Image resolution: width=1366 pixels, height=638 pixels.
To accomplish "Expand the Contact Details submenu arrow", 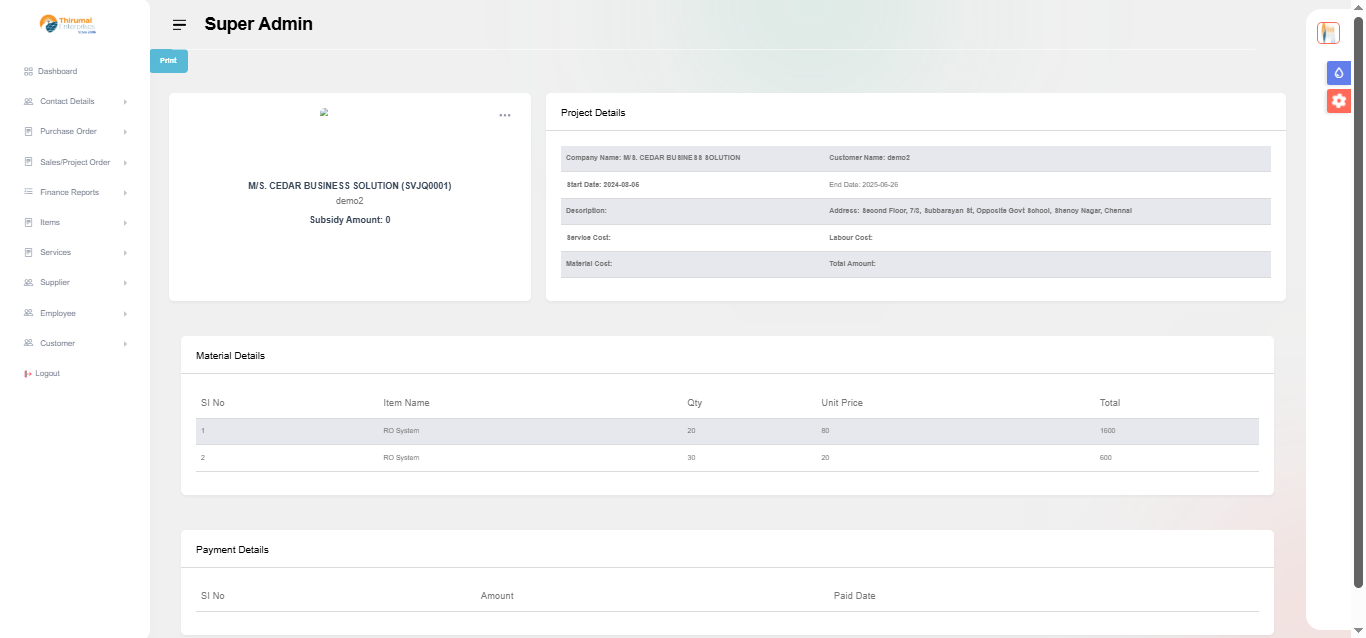I will (x=125, y=102).
